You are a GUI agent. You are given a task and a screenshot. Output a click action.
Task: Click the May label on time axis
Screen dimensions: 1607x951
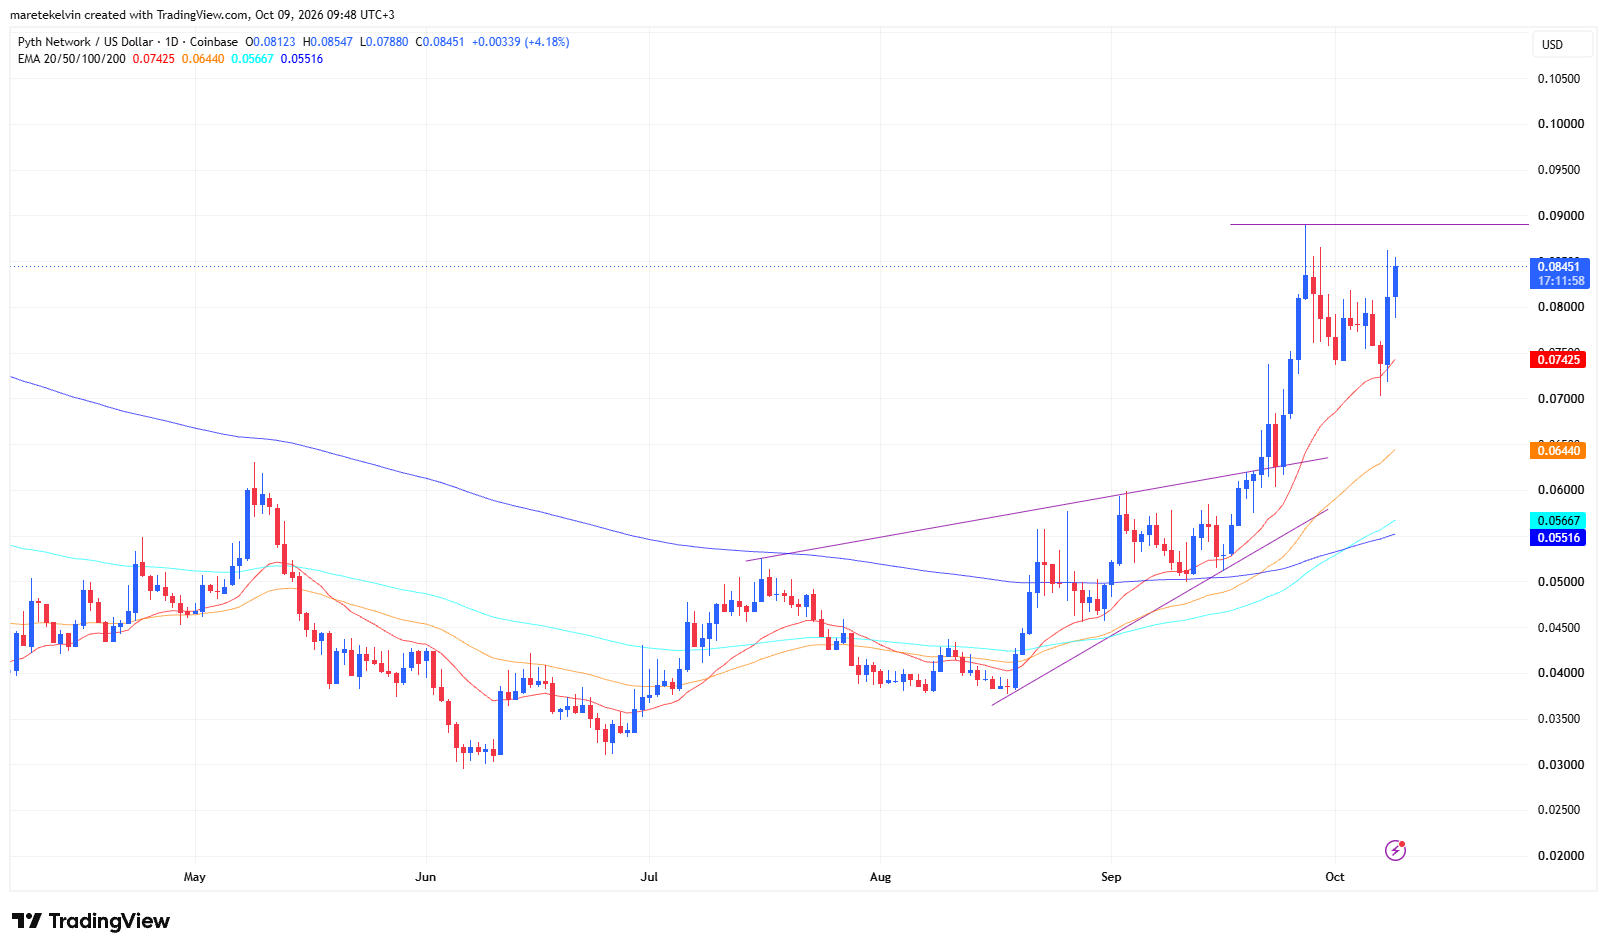(x=195, y=877)
